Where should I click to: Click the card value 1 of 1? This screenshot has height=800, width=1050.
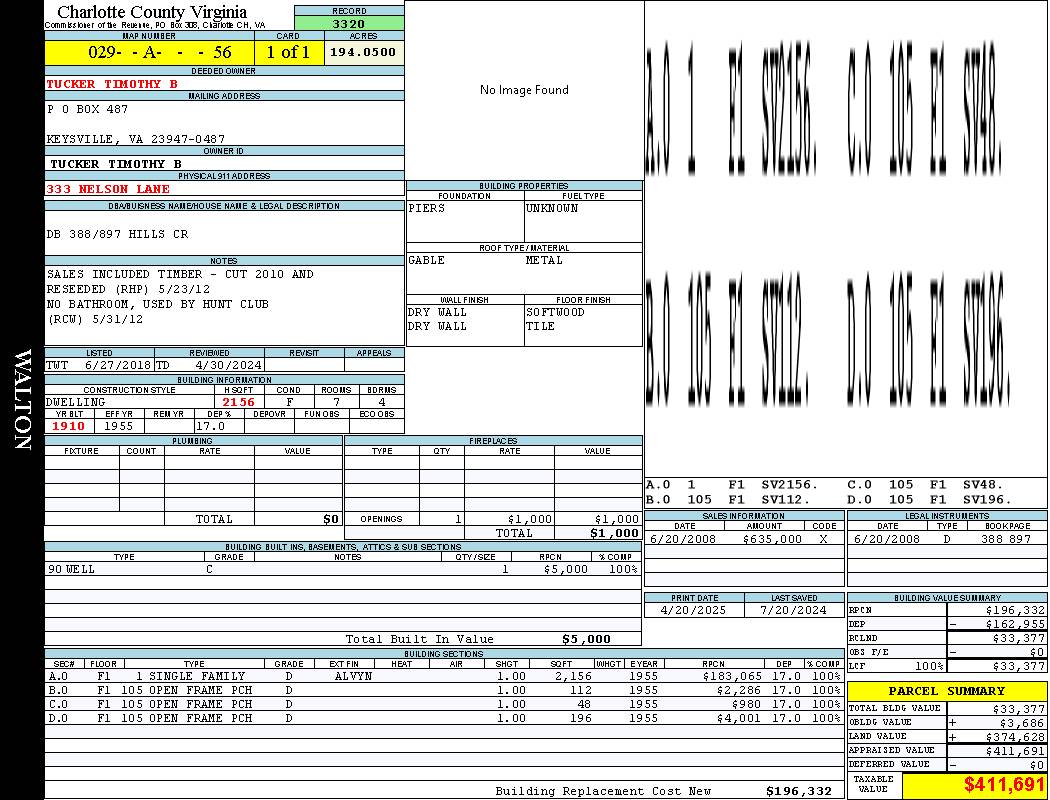click(288, 52)
